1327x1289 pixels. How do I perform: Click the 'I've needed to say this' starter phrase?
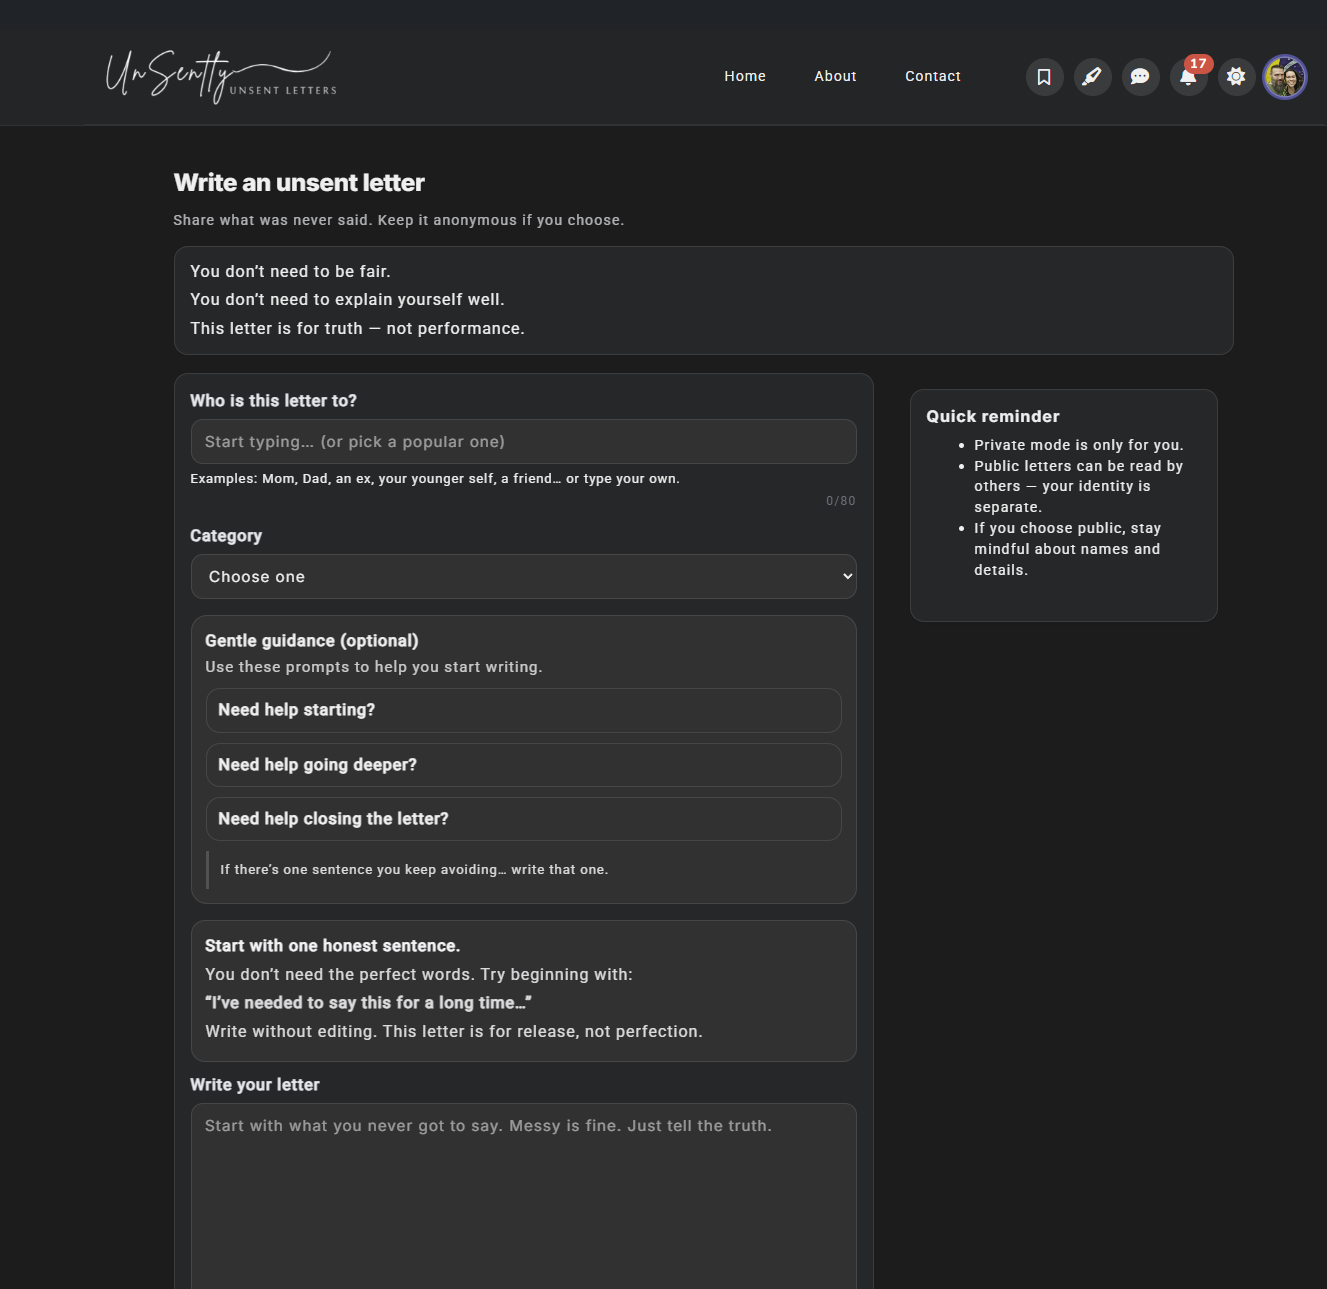(x=368, y=1003)
